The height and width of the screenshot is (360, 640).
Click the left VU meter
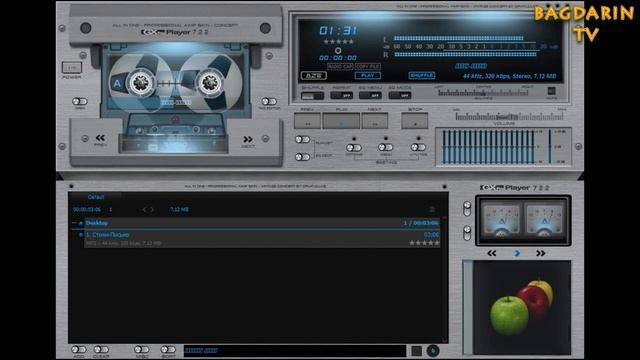(501, 220)
